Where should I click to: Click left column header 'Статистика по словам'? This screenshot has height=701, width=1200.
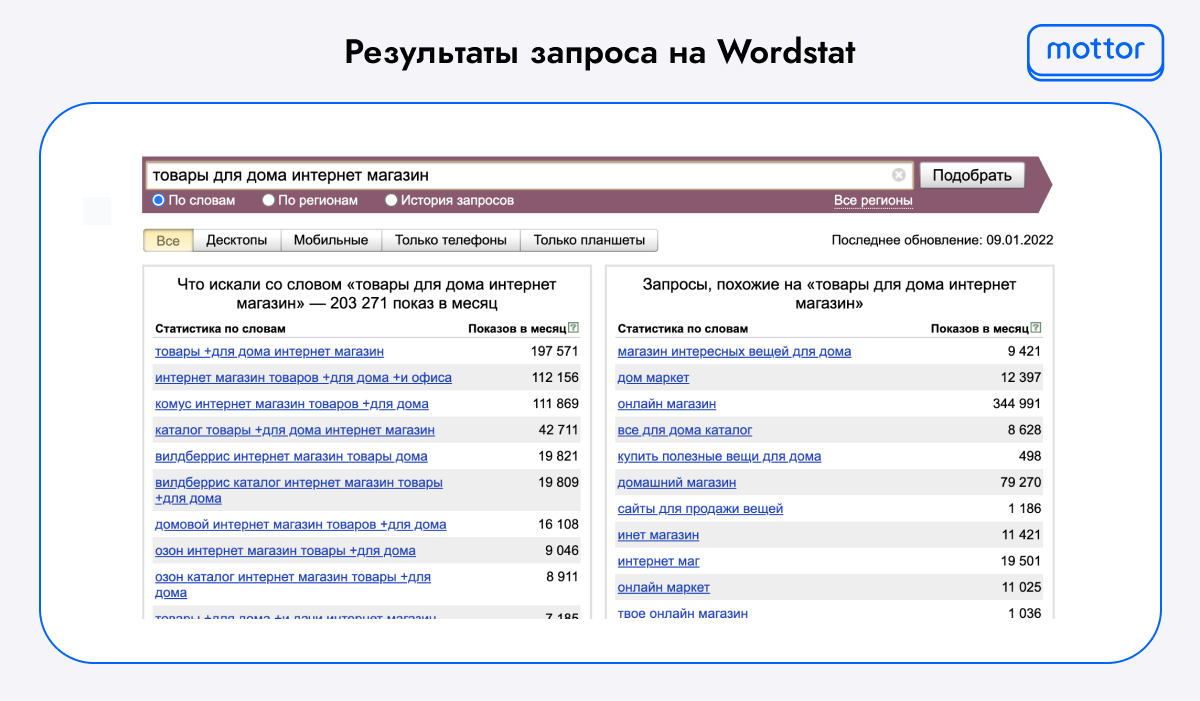point(220,329)
